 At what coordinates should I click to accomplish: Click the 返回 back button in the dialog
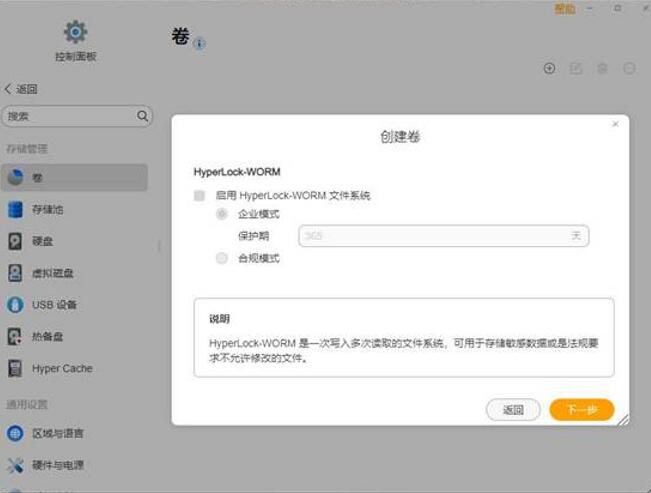(x=513, y=410)
